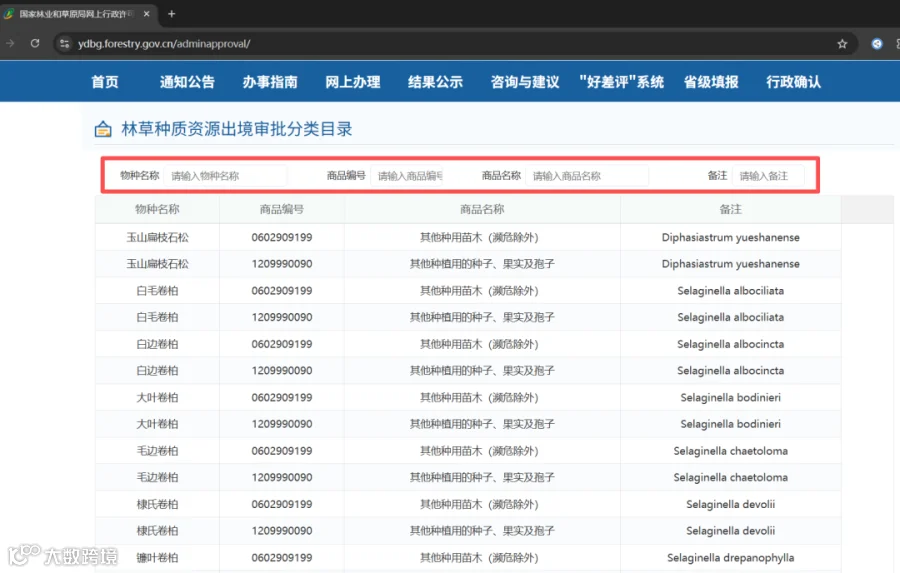
Task: Select the active browser tab title
Action: coord(76,14)
